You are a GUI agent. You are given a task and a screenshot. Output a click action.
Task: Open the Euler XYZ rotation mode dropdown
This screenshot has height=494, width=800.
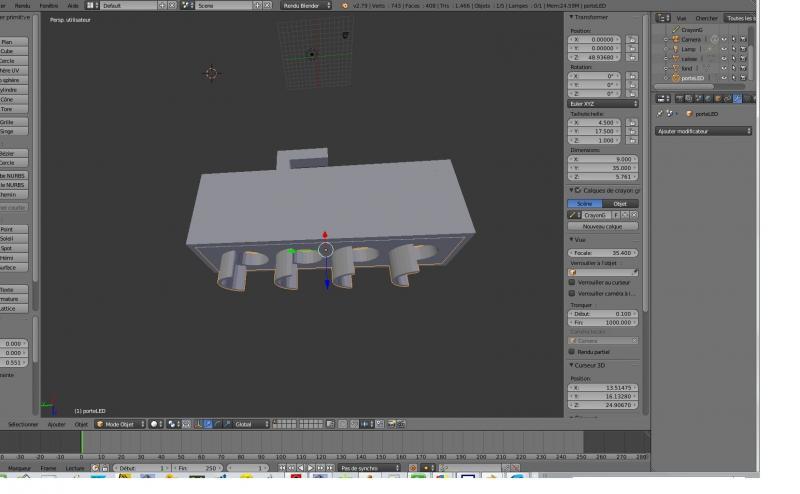click(x=602, y=103)
